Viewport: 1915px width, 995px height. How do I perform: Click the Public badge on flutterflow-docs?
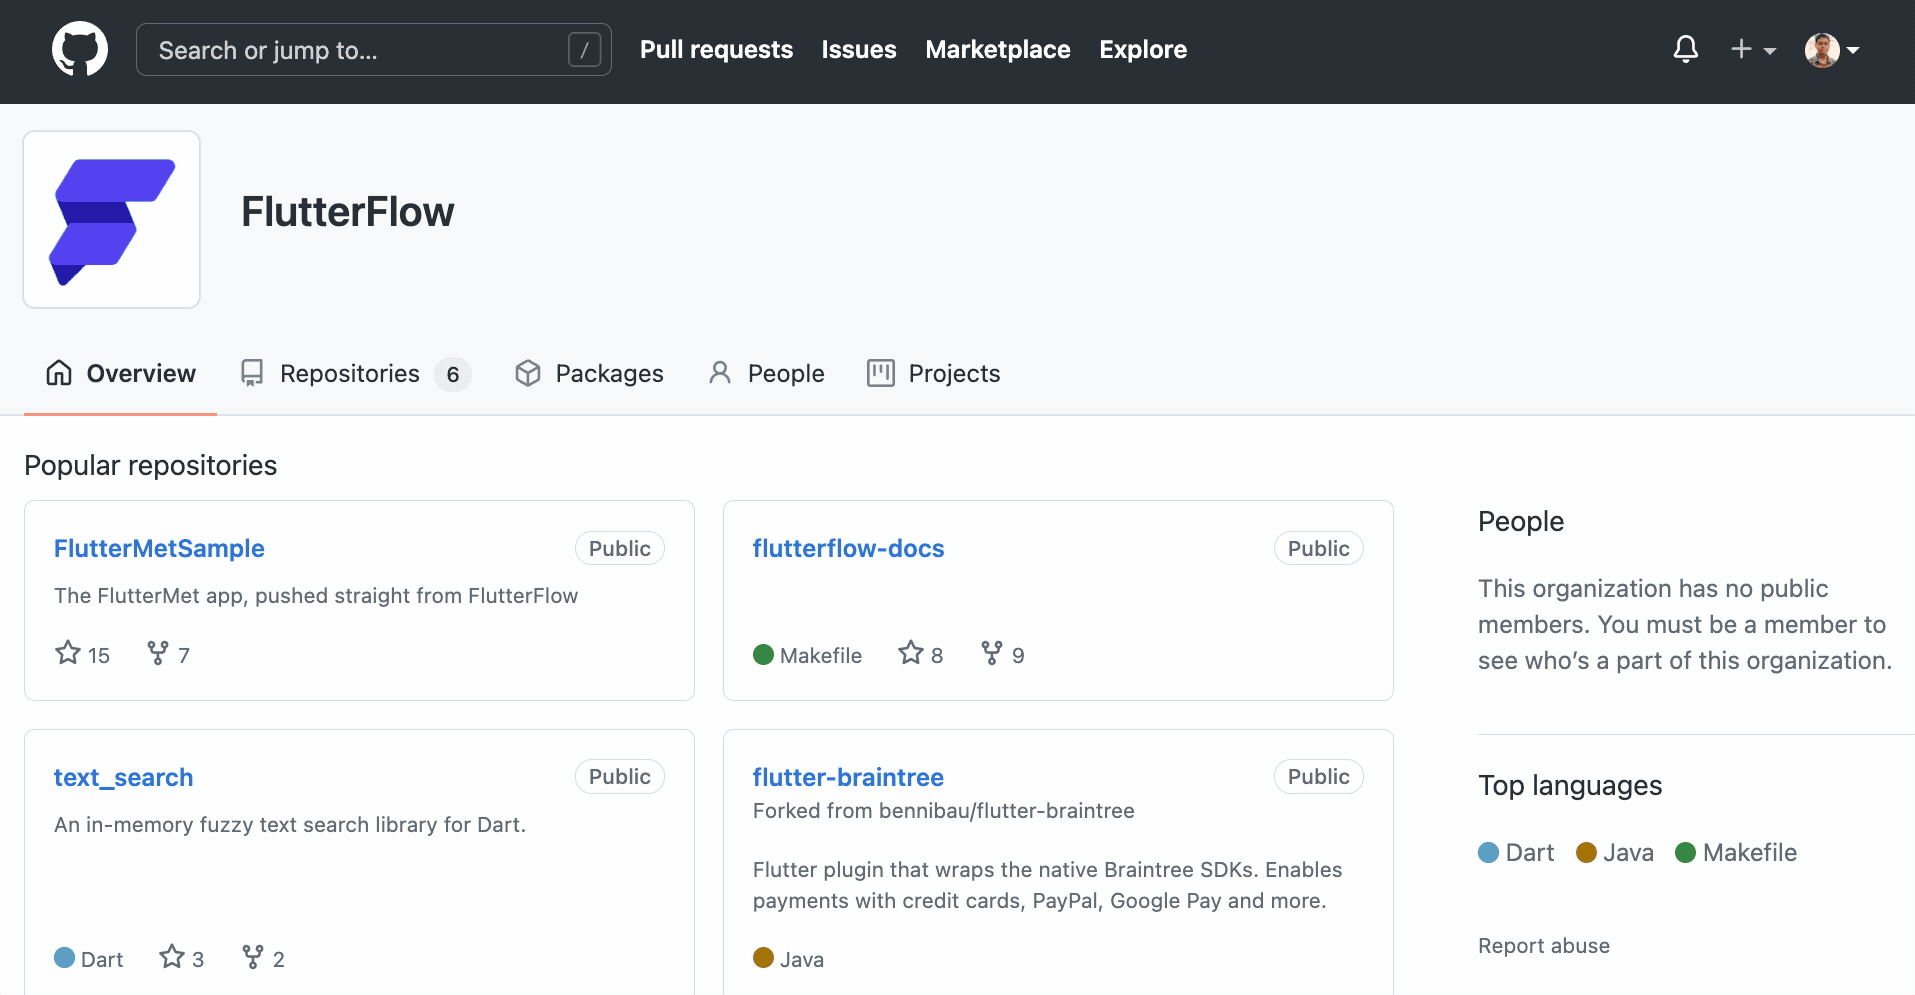pos(1319,548)
